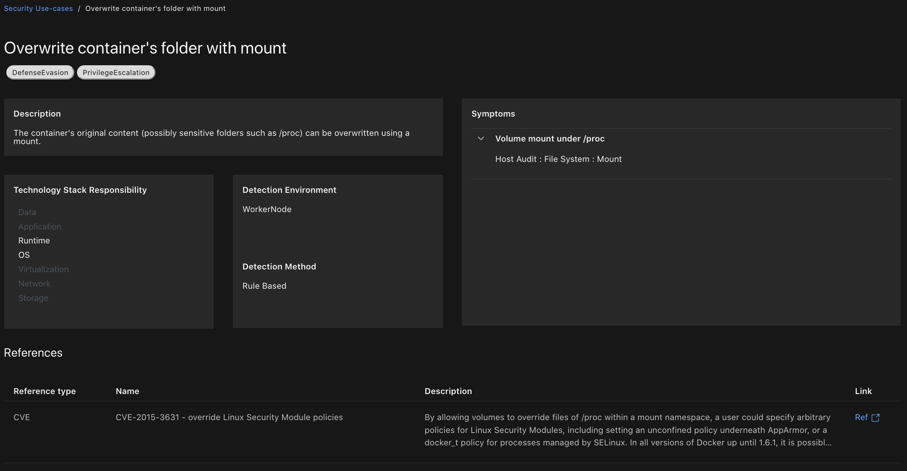
Task: Click the Reference type column header
Action: [44, 391]
